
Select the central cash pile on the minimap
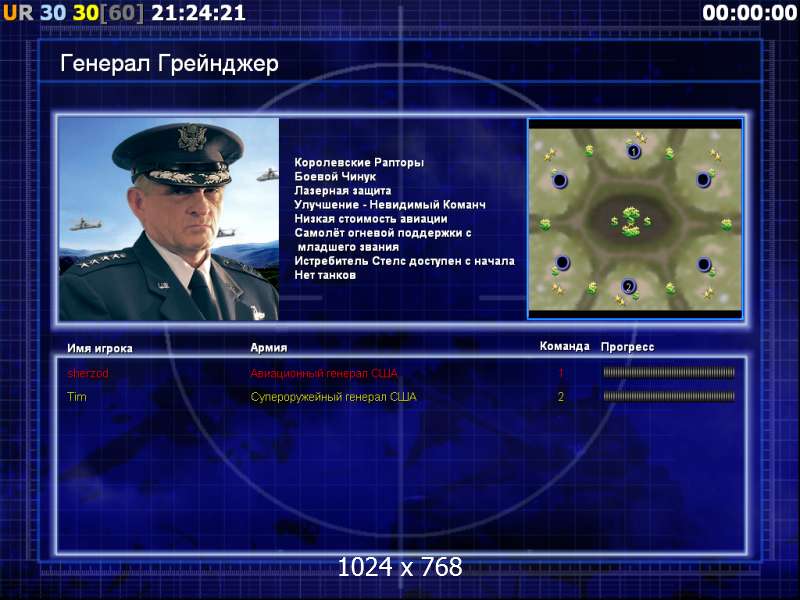coord(631,221)
